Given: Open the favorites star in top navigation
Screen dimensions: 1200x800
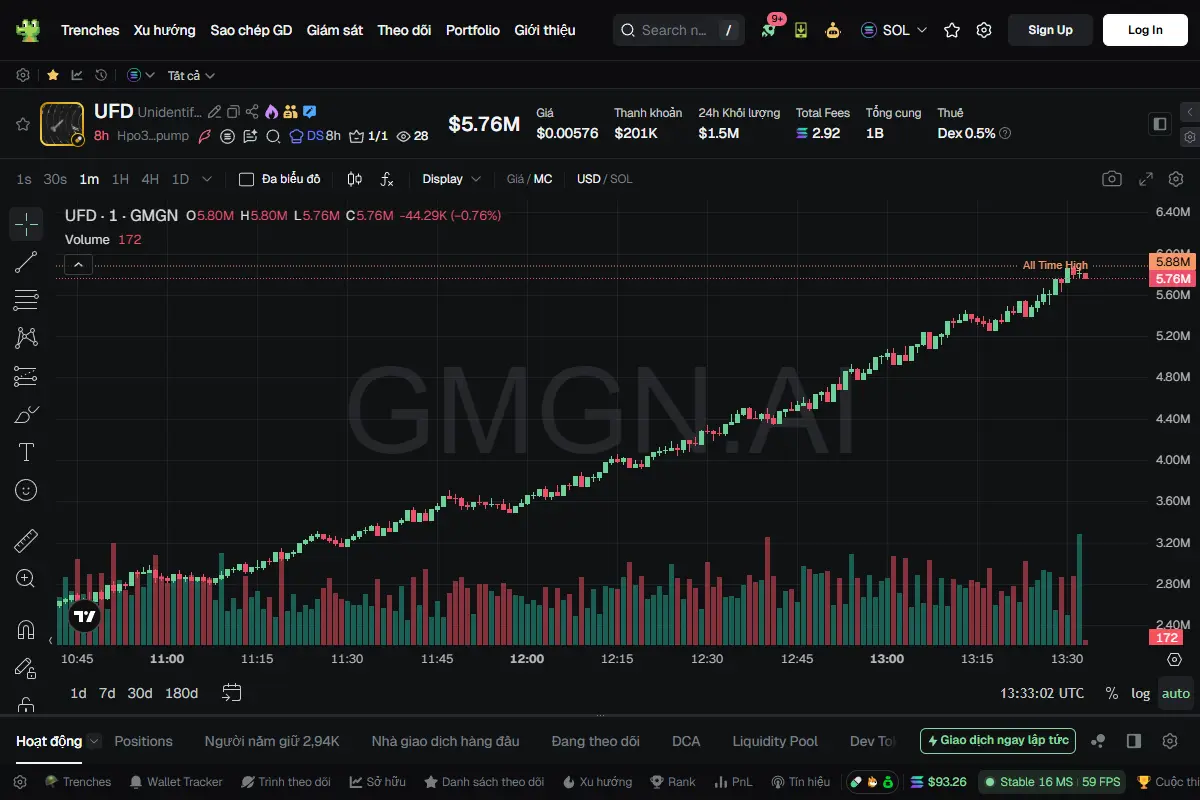Looking at the screenshot, I should point(952,30).
